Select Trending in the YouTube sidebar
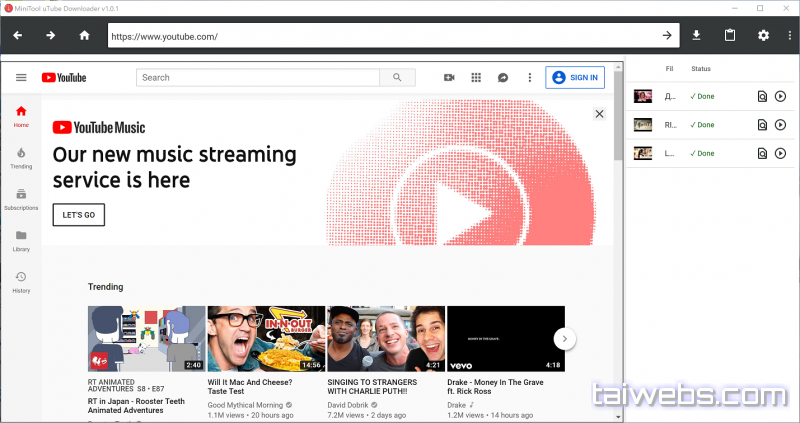Image resolution: width=800 pixels, height=423 pixels. 21,157
